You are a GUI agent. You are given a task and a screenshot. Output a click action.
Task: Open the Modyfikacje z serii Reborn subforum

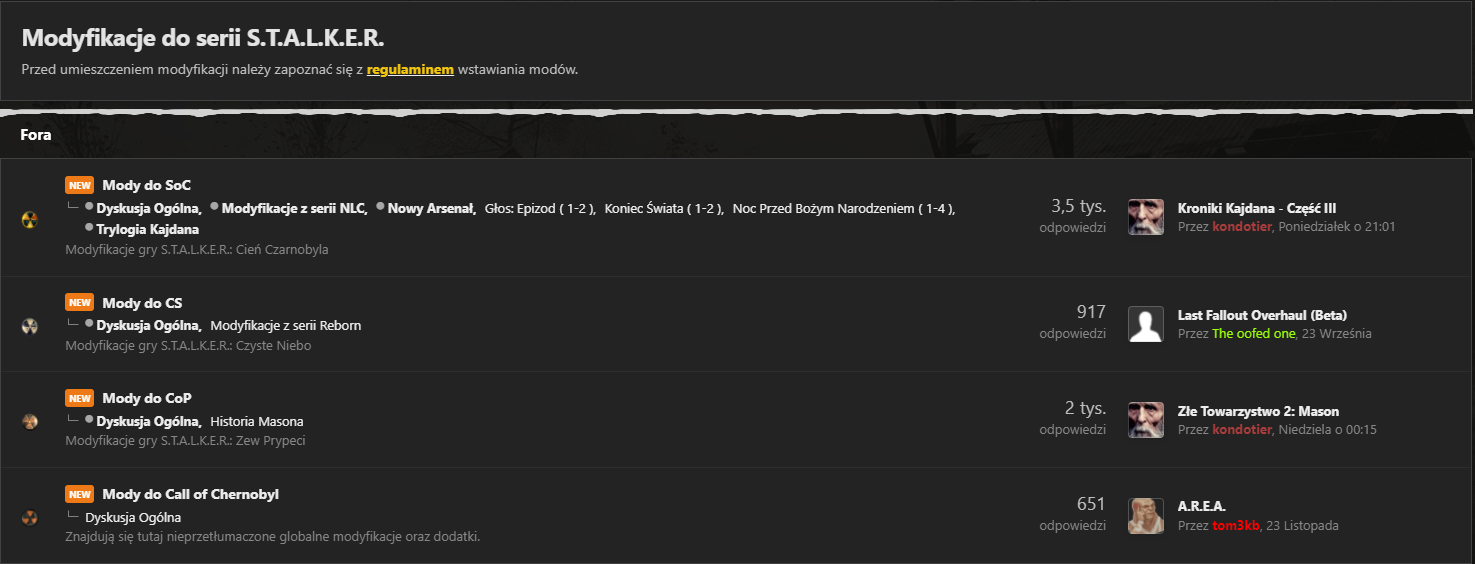click(x=286, y=325)
